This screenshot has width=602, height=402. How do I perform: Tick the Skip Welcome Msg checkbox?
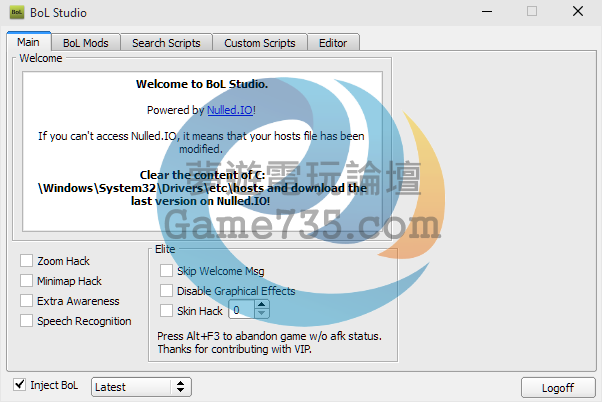coord(166,271)
